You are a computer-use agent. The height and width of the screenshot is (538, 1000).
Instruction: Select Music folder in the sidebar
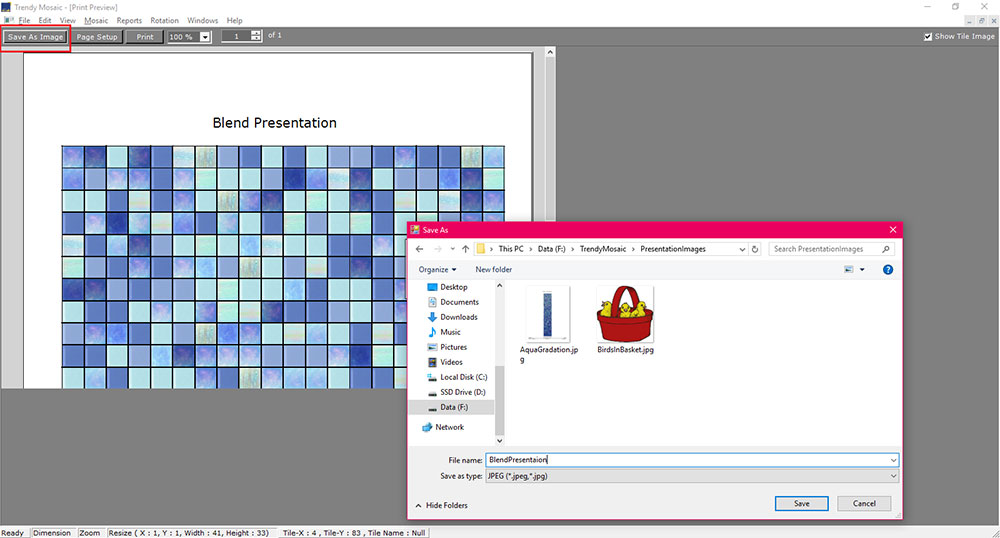(x=450, y=332)
